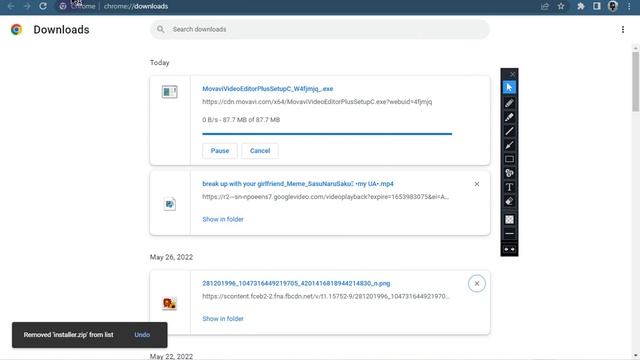Bookmark this page with the star icon
Screen dimensions: 640x360
(x=561, y=6)
